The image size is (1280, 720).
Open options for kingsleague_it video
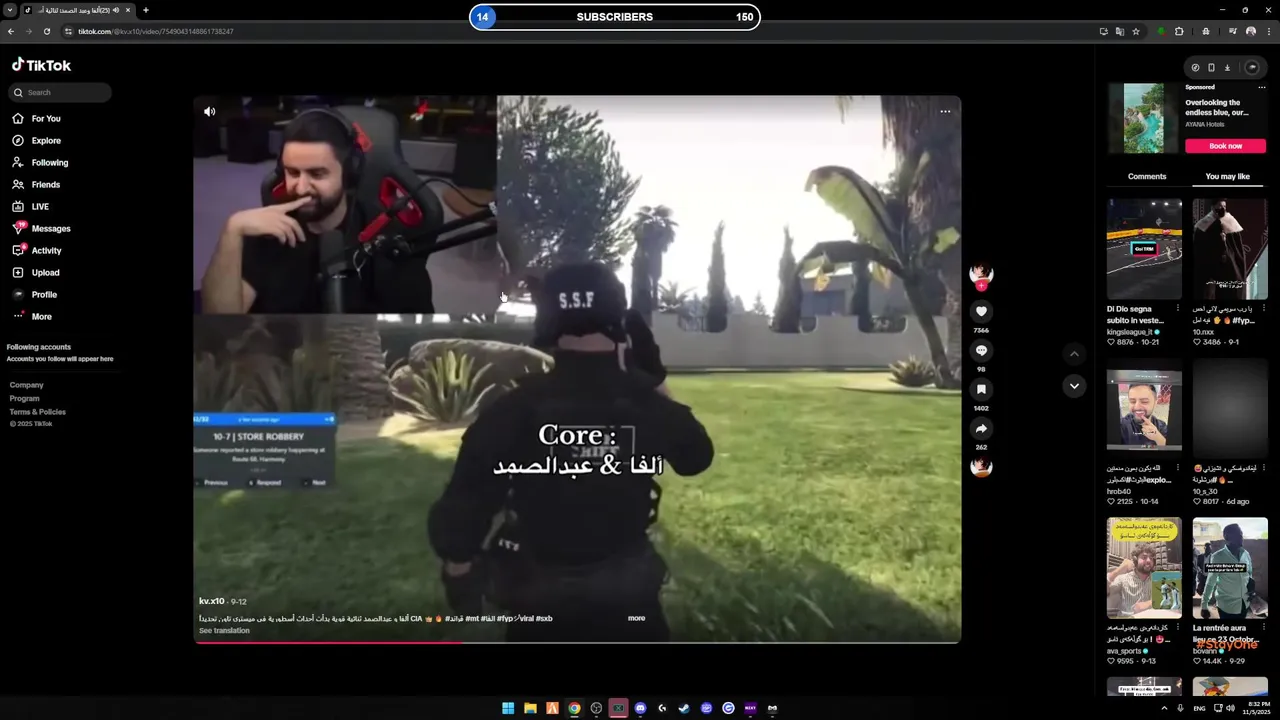tap(1177, 309)
